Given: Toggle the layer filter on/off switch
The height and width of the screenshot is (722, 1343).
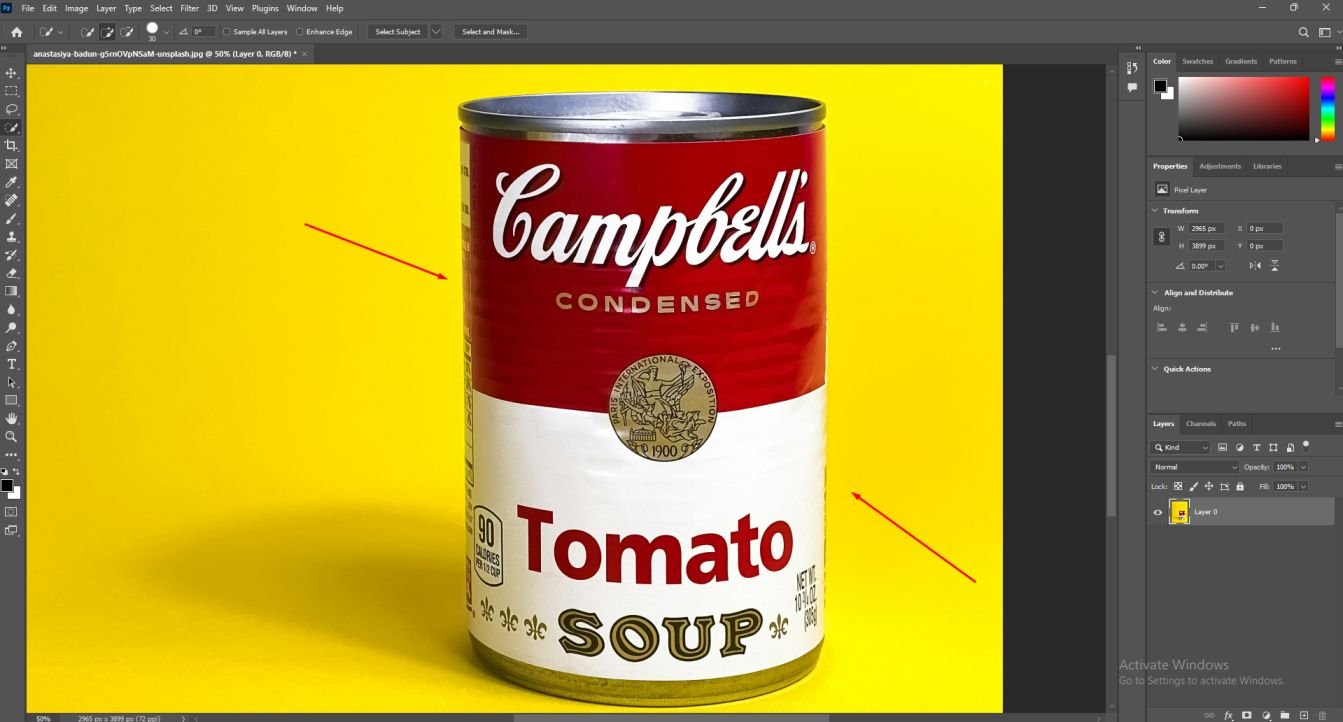Looking at the screenshot, I should [1306, 446].
